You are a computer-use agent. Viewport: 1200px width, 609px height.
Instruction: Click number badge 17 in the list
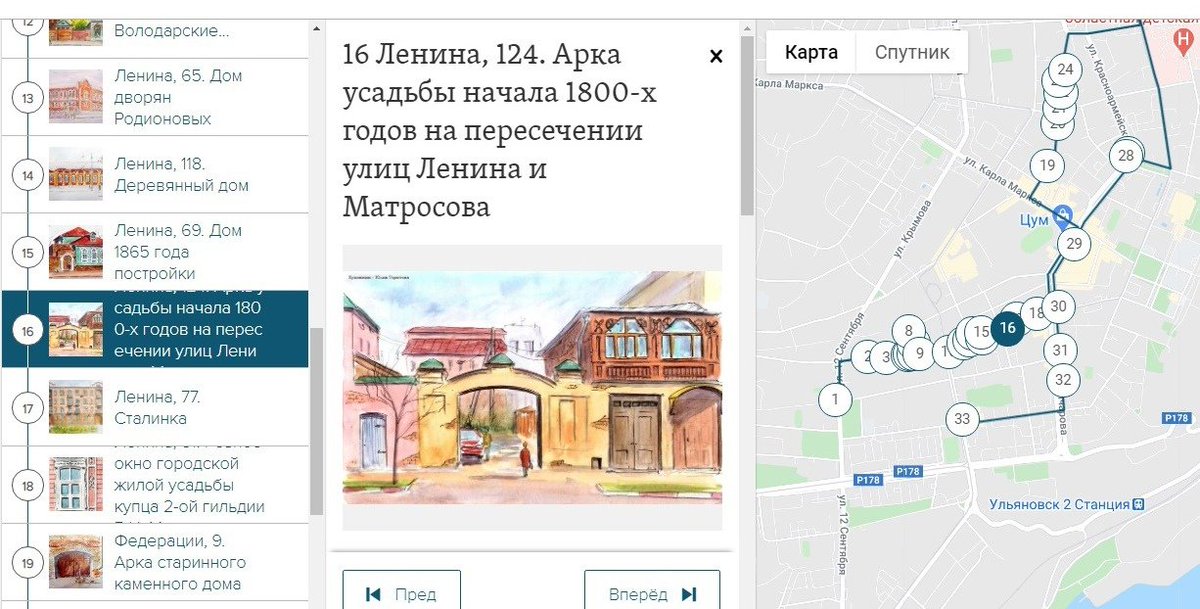[27, 408]
